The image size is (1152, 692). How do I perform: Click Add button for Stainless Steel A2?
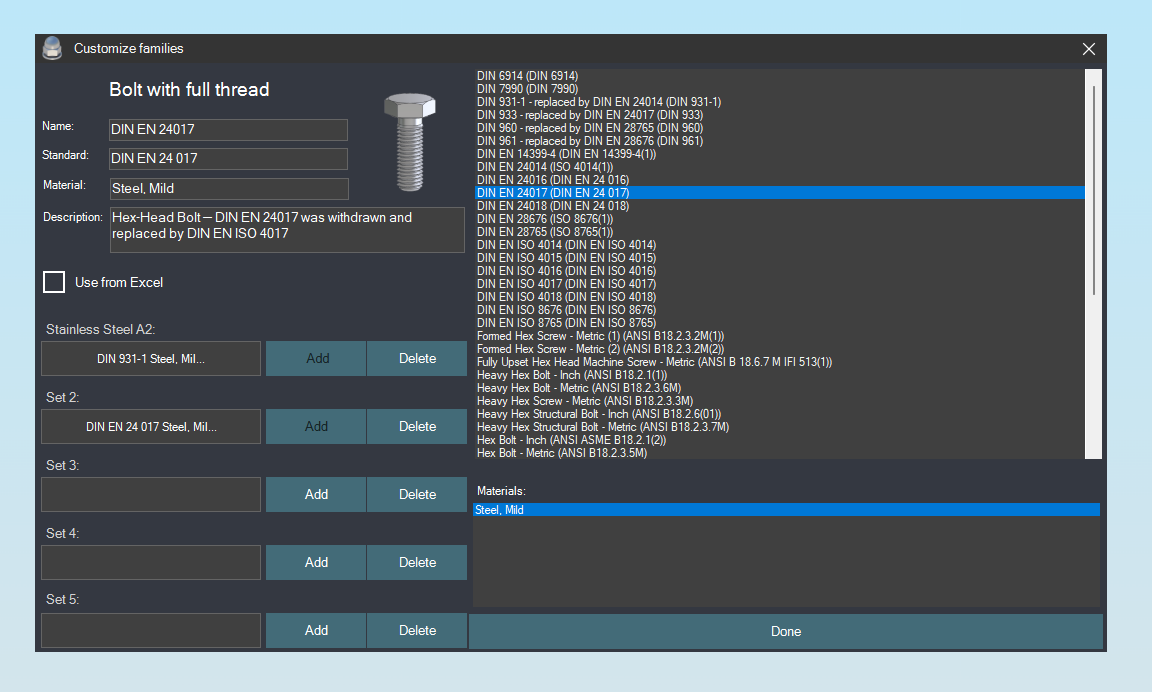point(316,358)
